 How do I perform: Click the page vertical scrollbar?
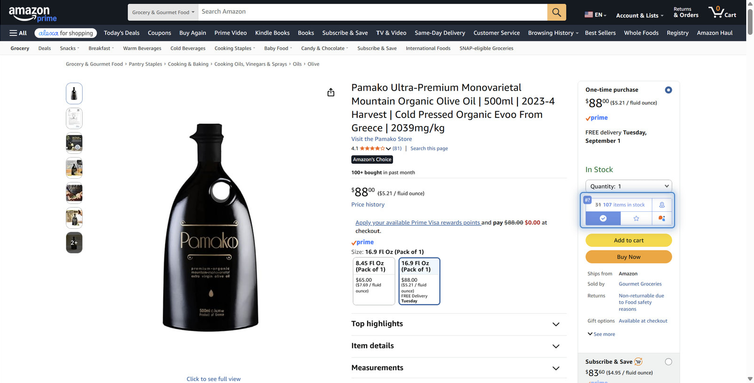point(750,192)
